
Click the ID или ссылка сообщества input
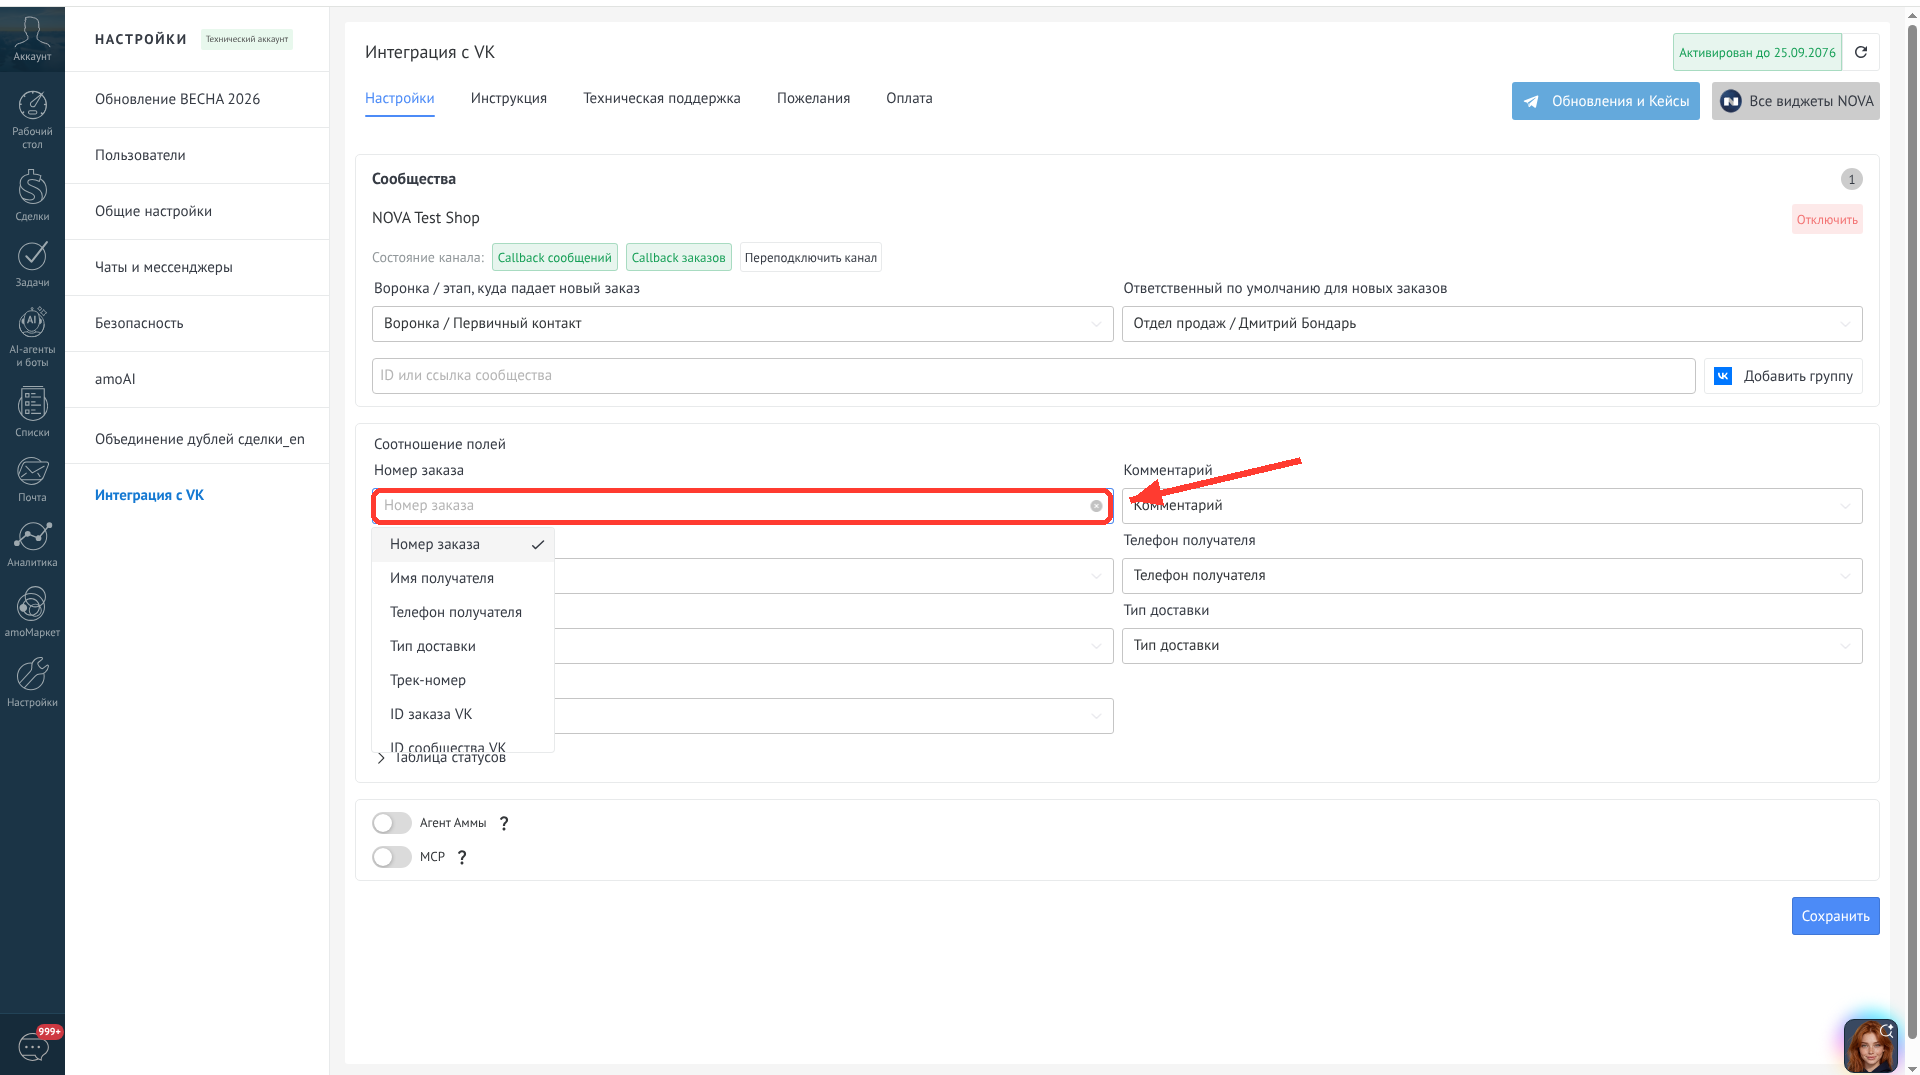1033,376
